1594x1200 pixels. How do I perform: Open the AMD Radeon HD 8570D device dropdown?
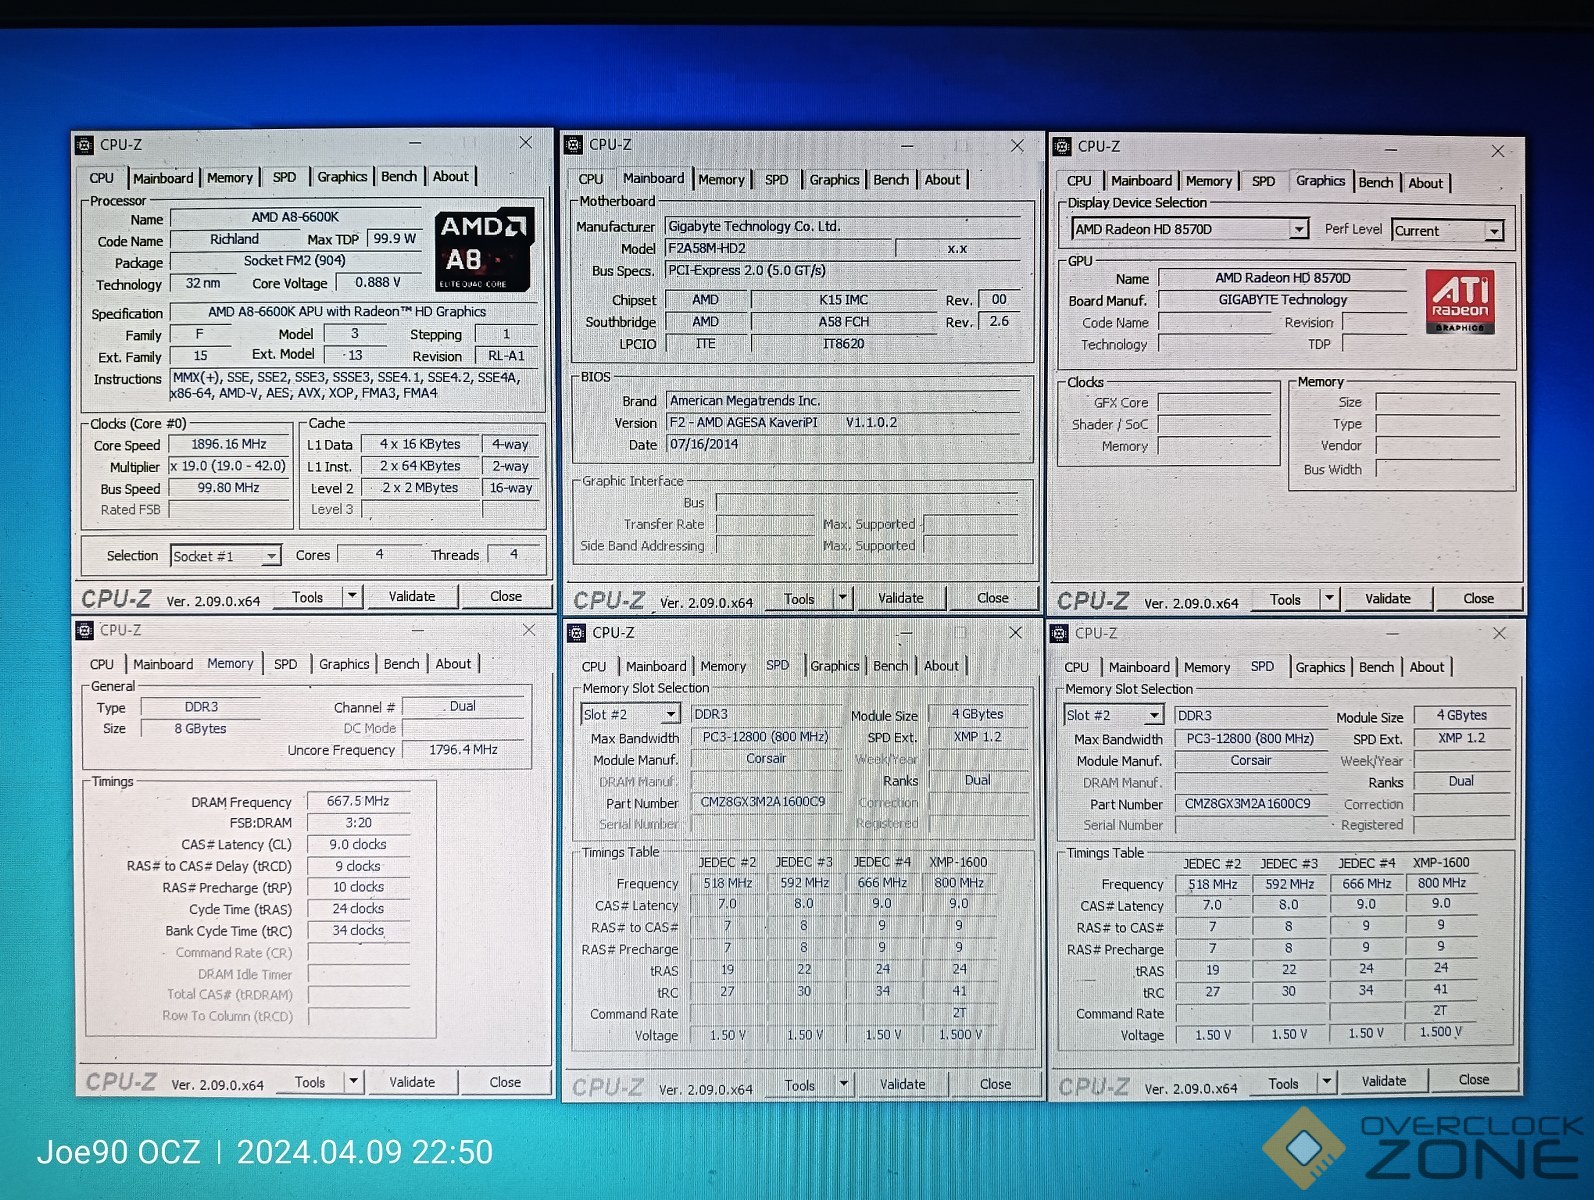coord(1298,230)
